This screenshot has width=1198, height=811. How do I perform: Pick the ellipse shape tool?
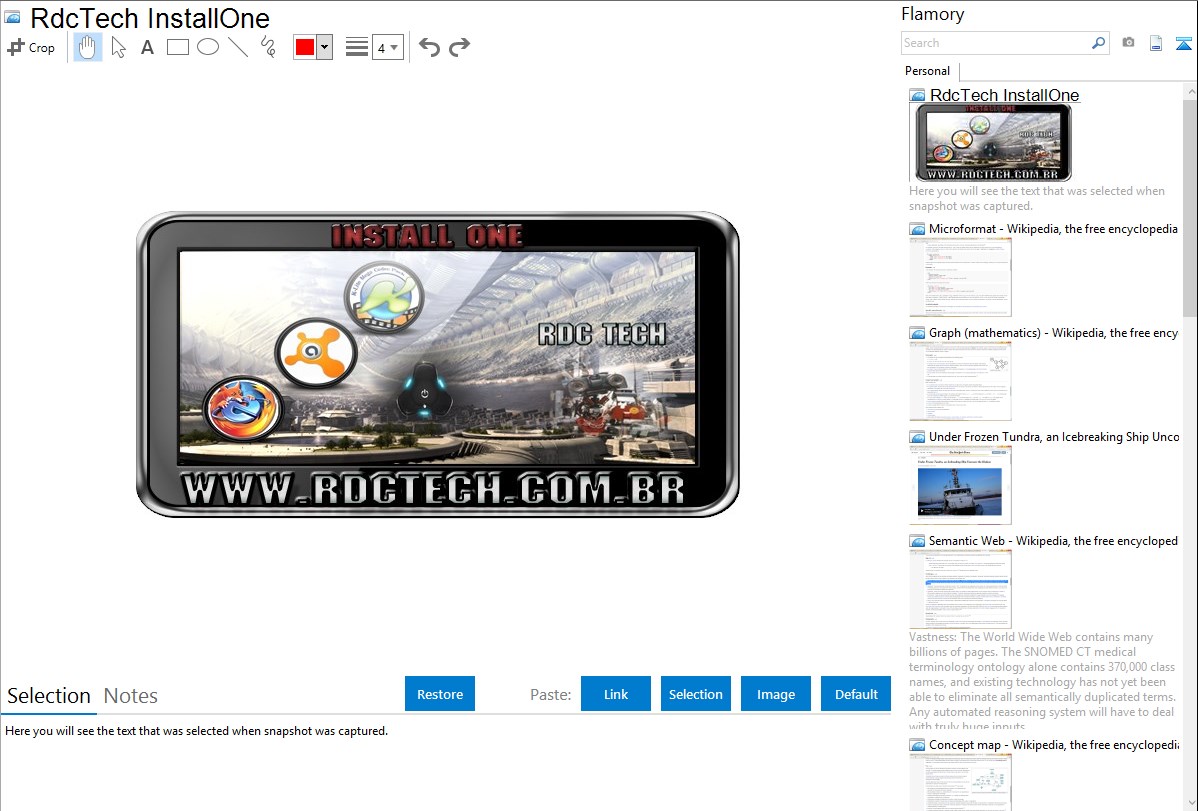tap(207, 47)
